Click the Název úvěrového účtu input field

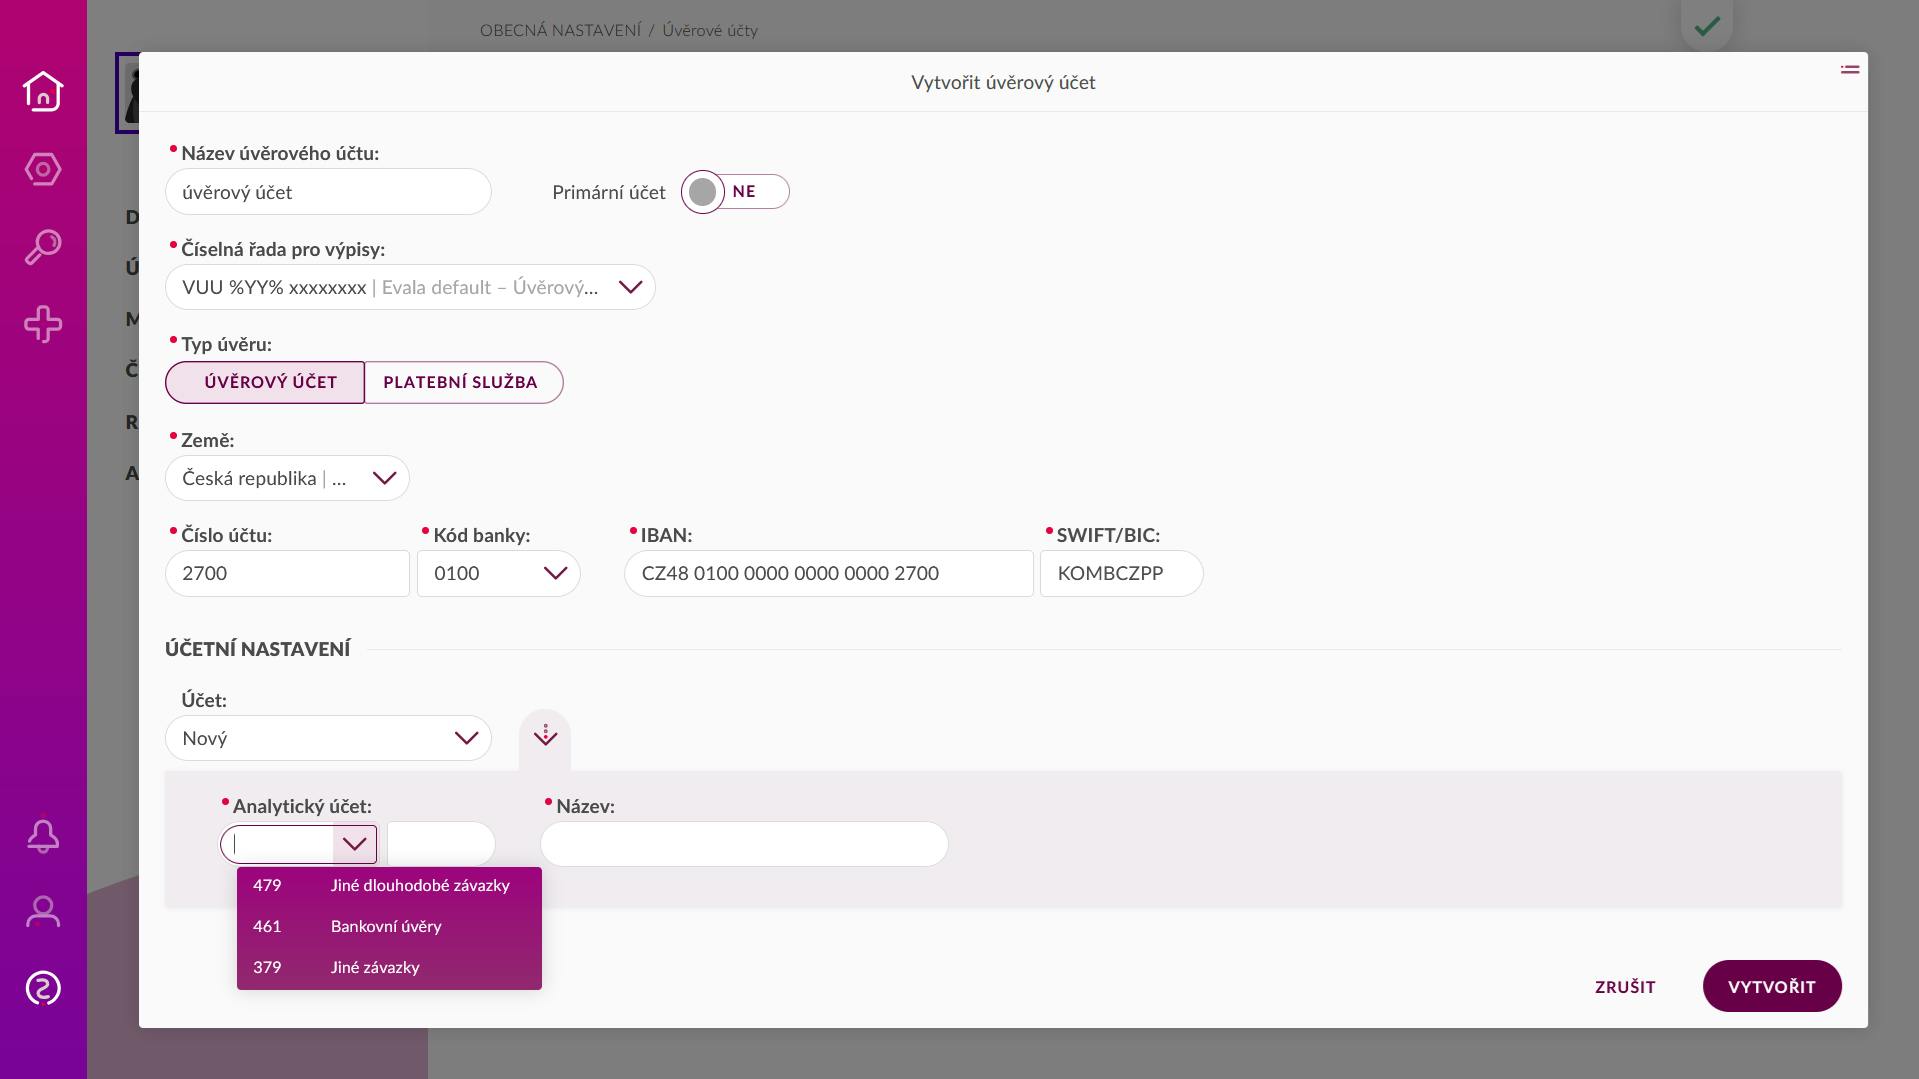coord(328,192)
